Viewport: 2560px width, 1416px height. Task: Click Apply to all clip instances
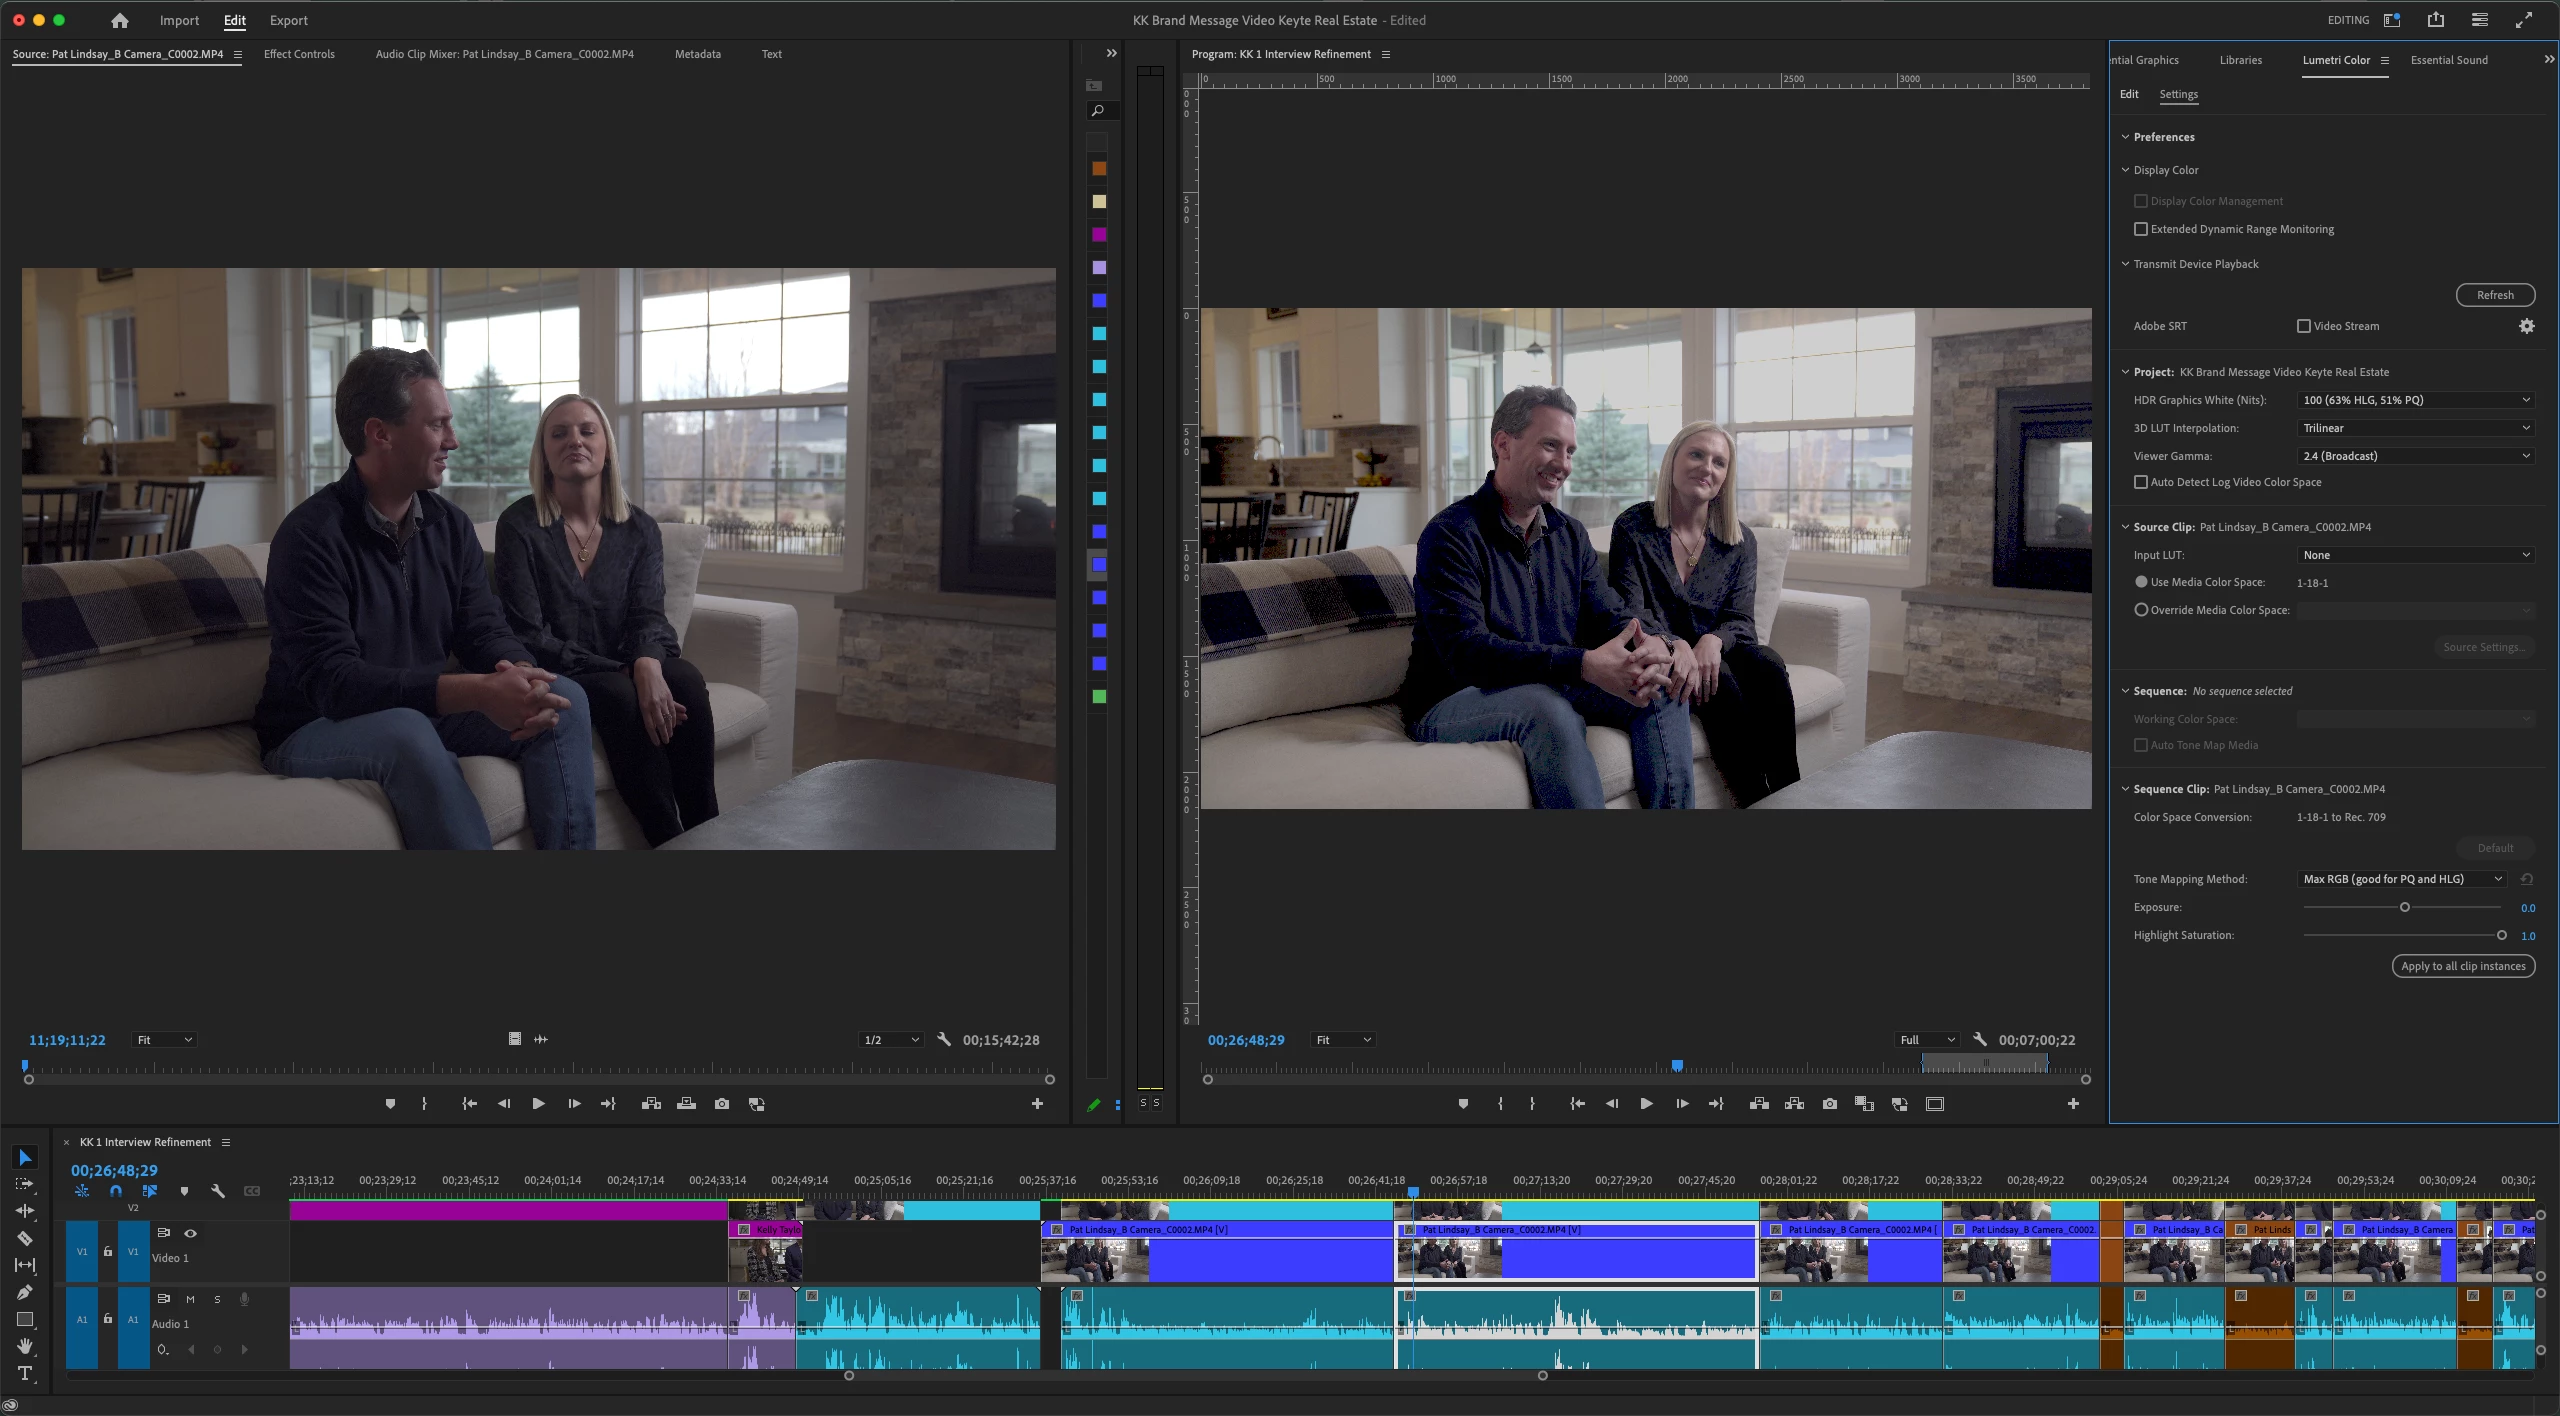click(x=2462, y=966)
